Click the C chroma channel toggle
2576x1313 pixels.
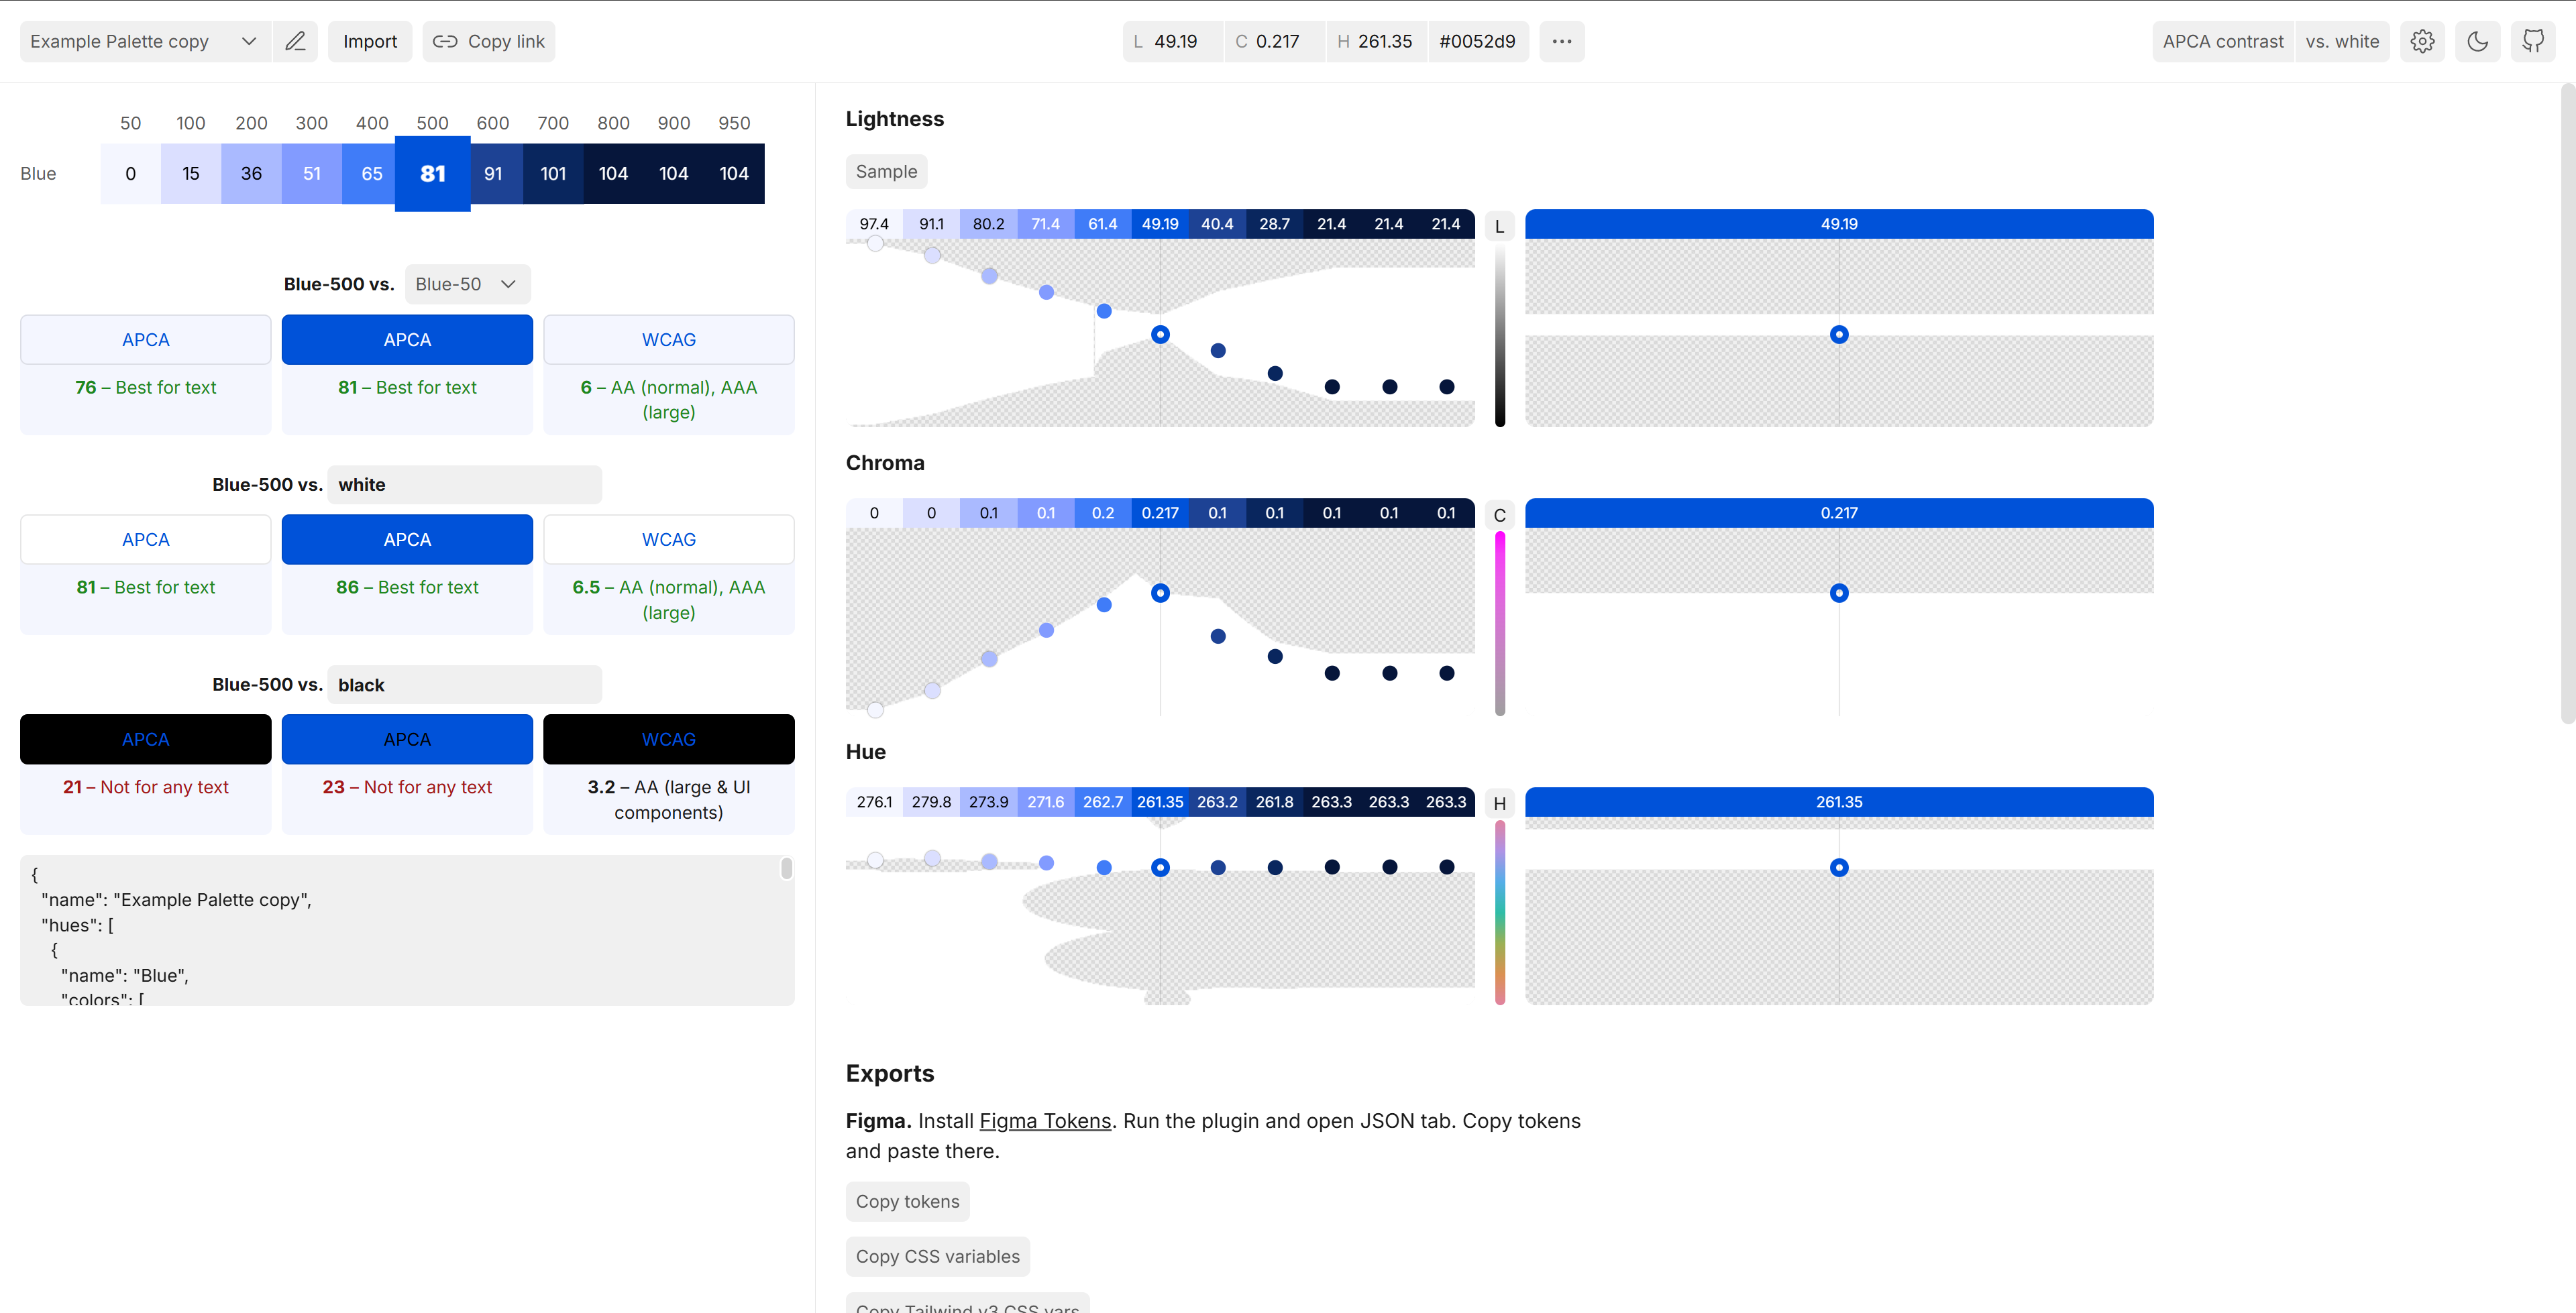[1499, 515]
